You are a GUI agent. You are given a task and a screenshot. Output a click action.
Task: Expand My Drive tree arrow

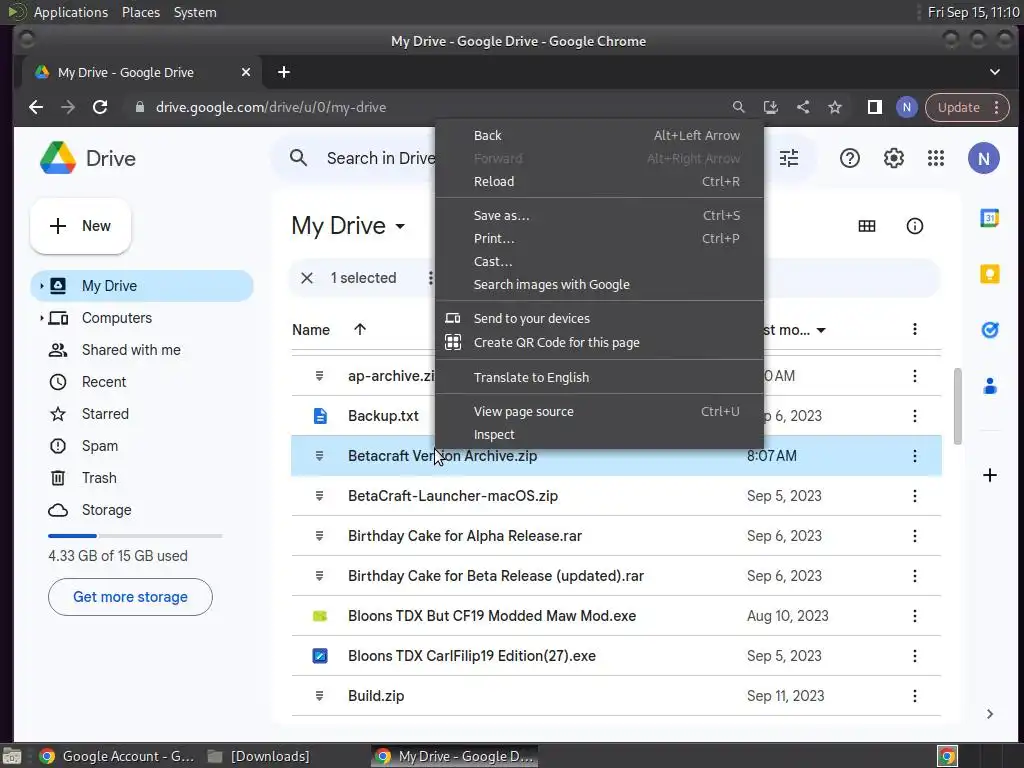(41, 286)
